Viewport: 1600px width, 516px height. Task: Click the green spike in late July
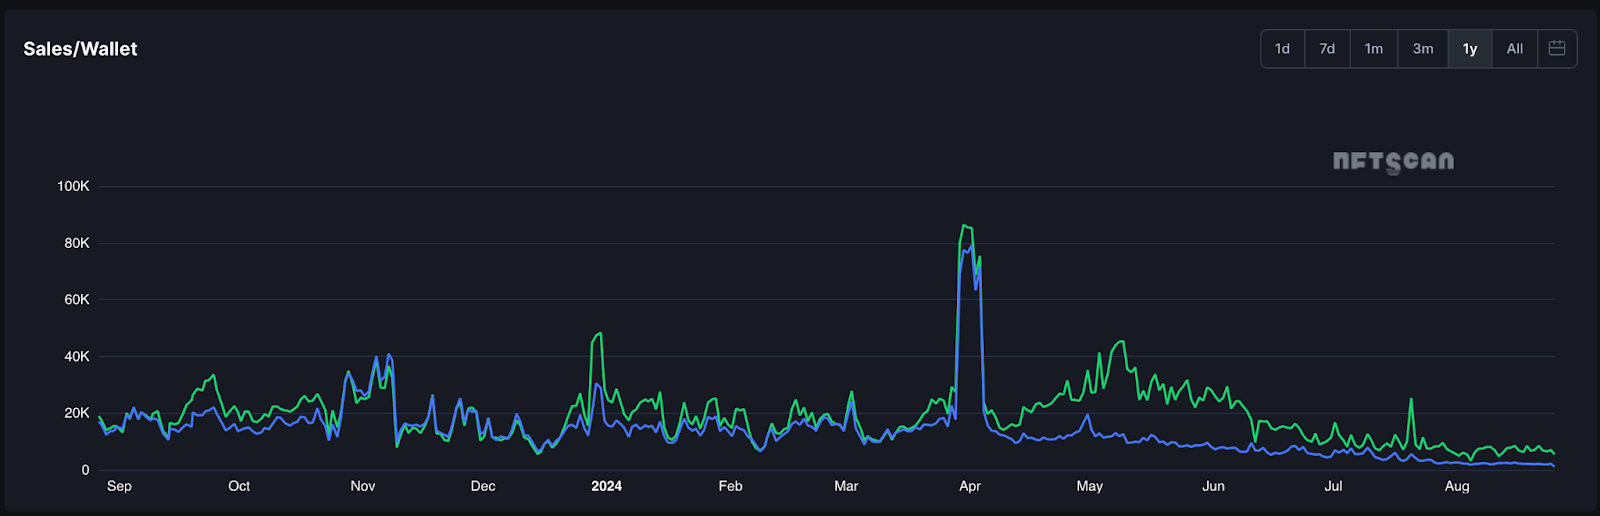click(1411, 400)
